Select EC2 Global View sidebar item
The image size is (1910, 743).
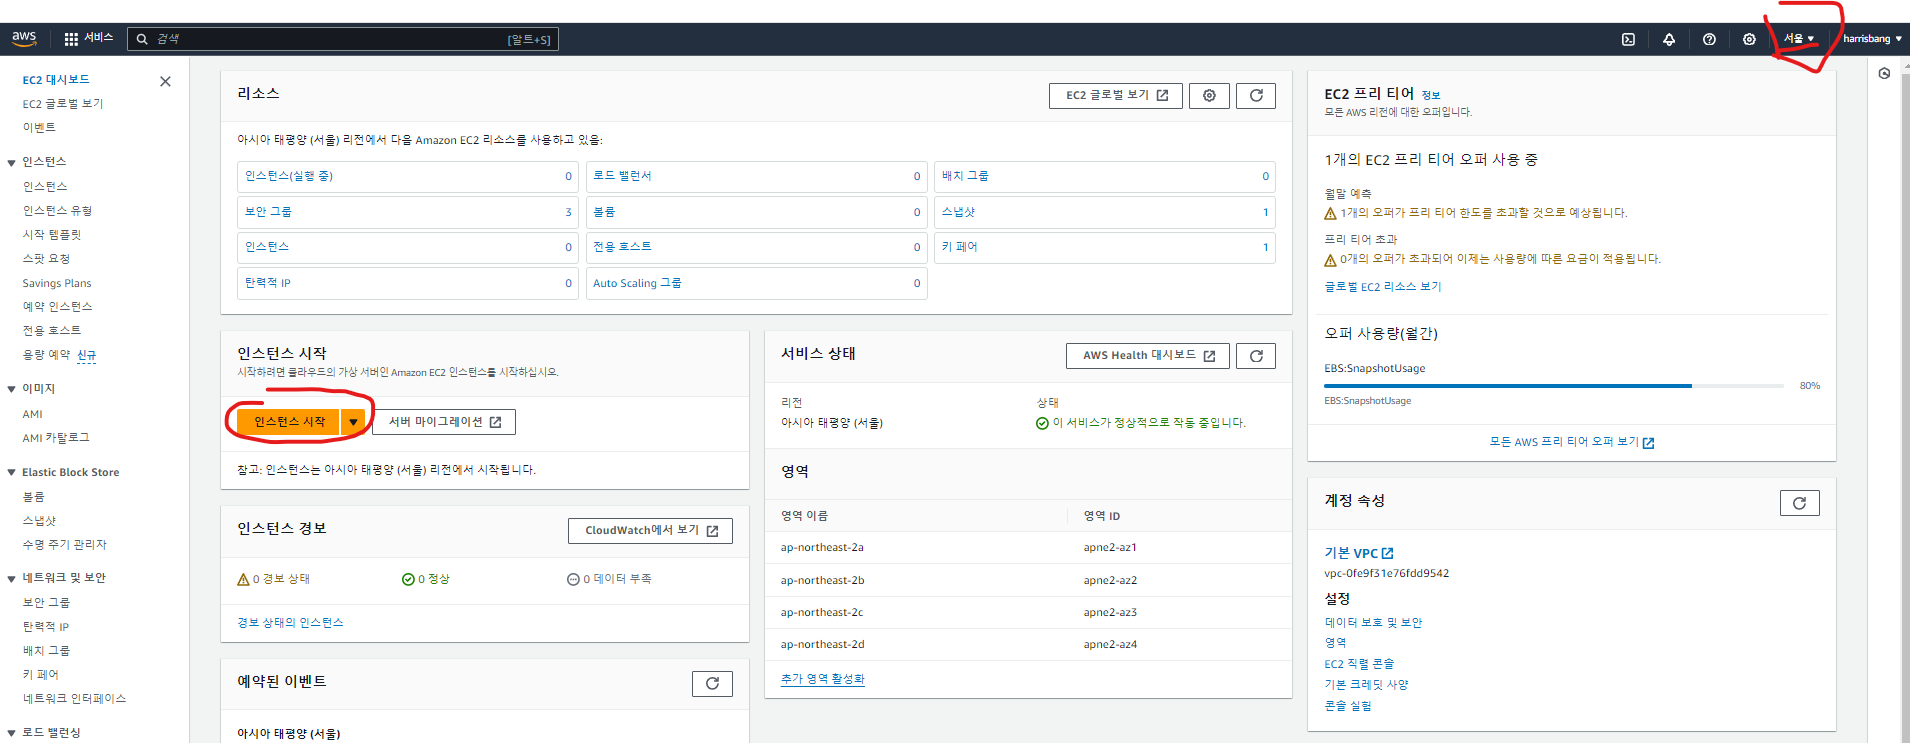pyautogui.click(x=63, y=104)
